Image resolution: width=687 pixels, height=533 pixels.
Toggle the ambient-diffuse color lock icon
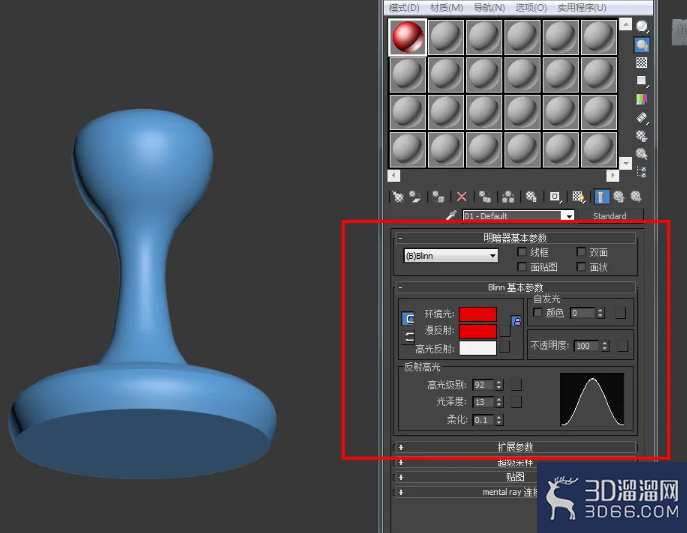[517, 321]
